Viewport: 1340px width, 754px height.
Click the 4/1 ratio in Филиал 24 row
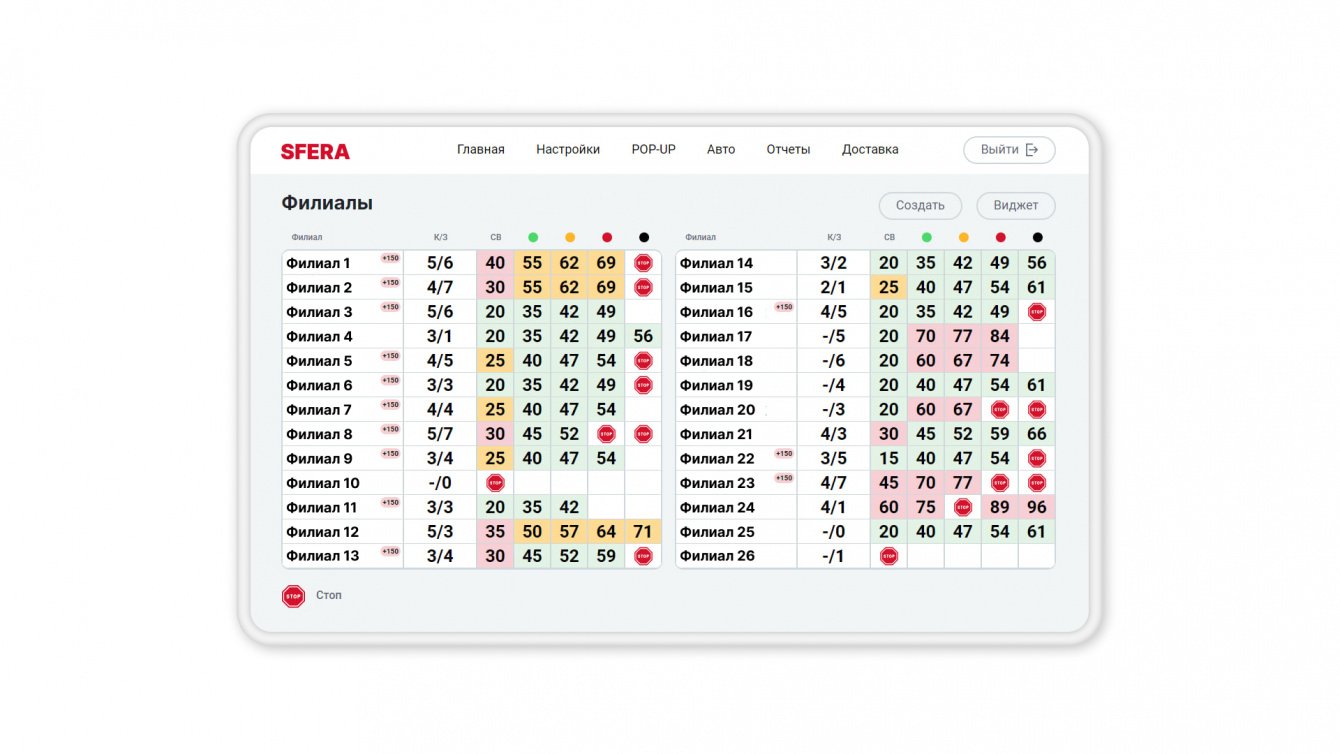[834, 507]
